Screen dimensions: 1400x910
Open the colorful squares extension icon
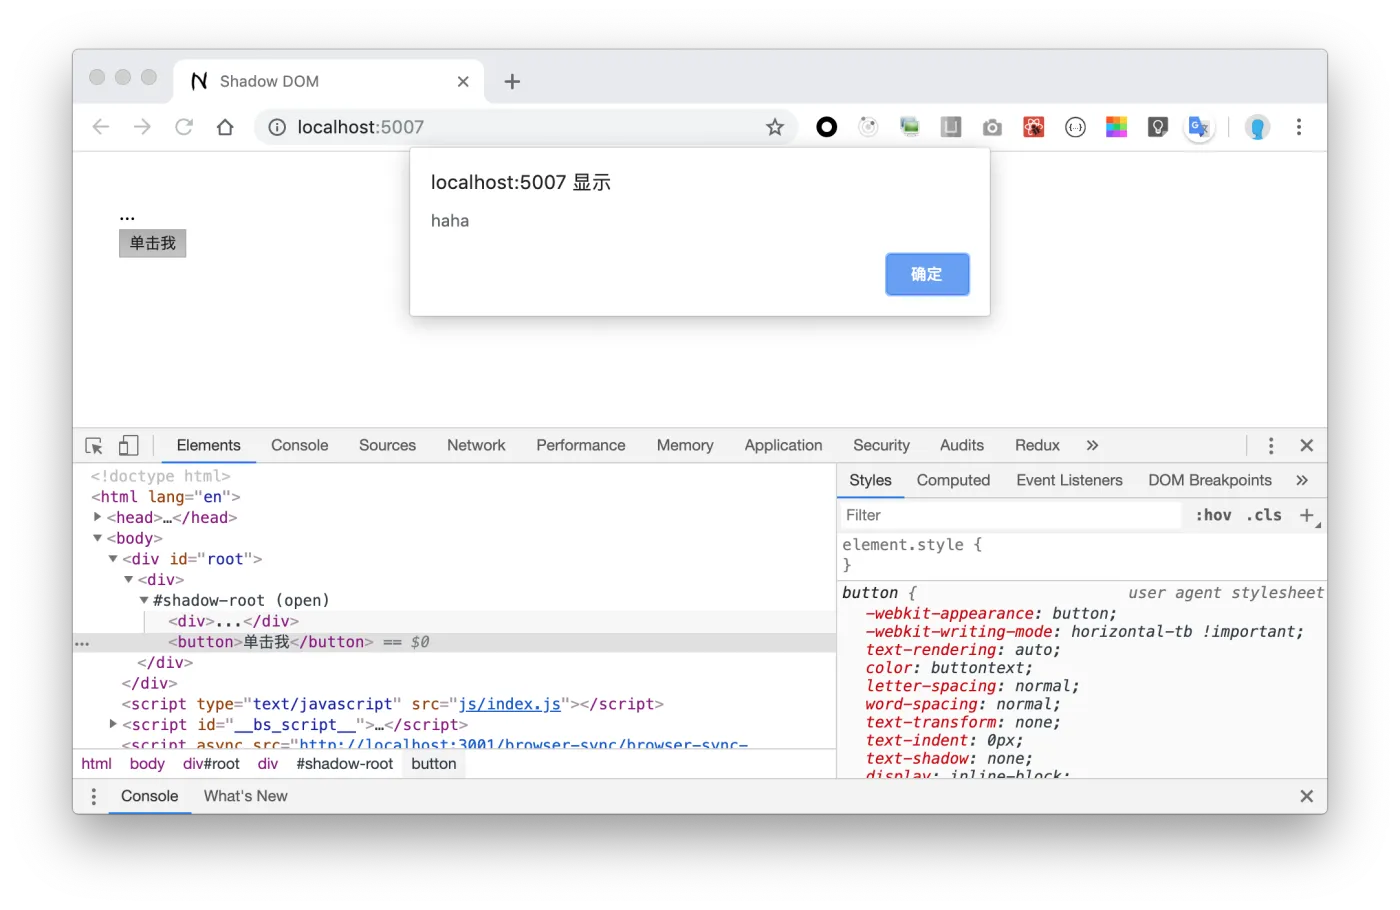1116,127
